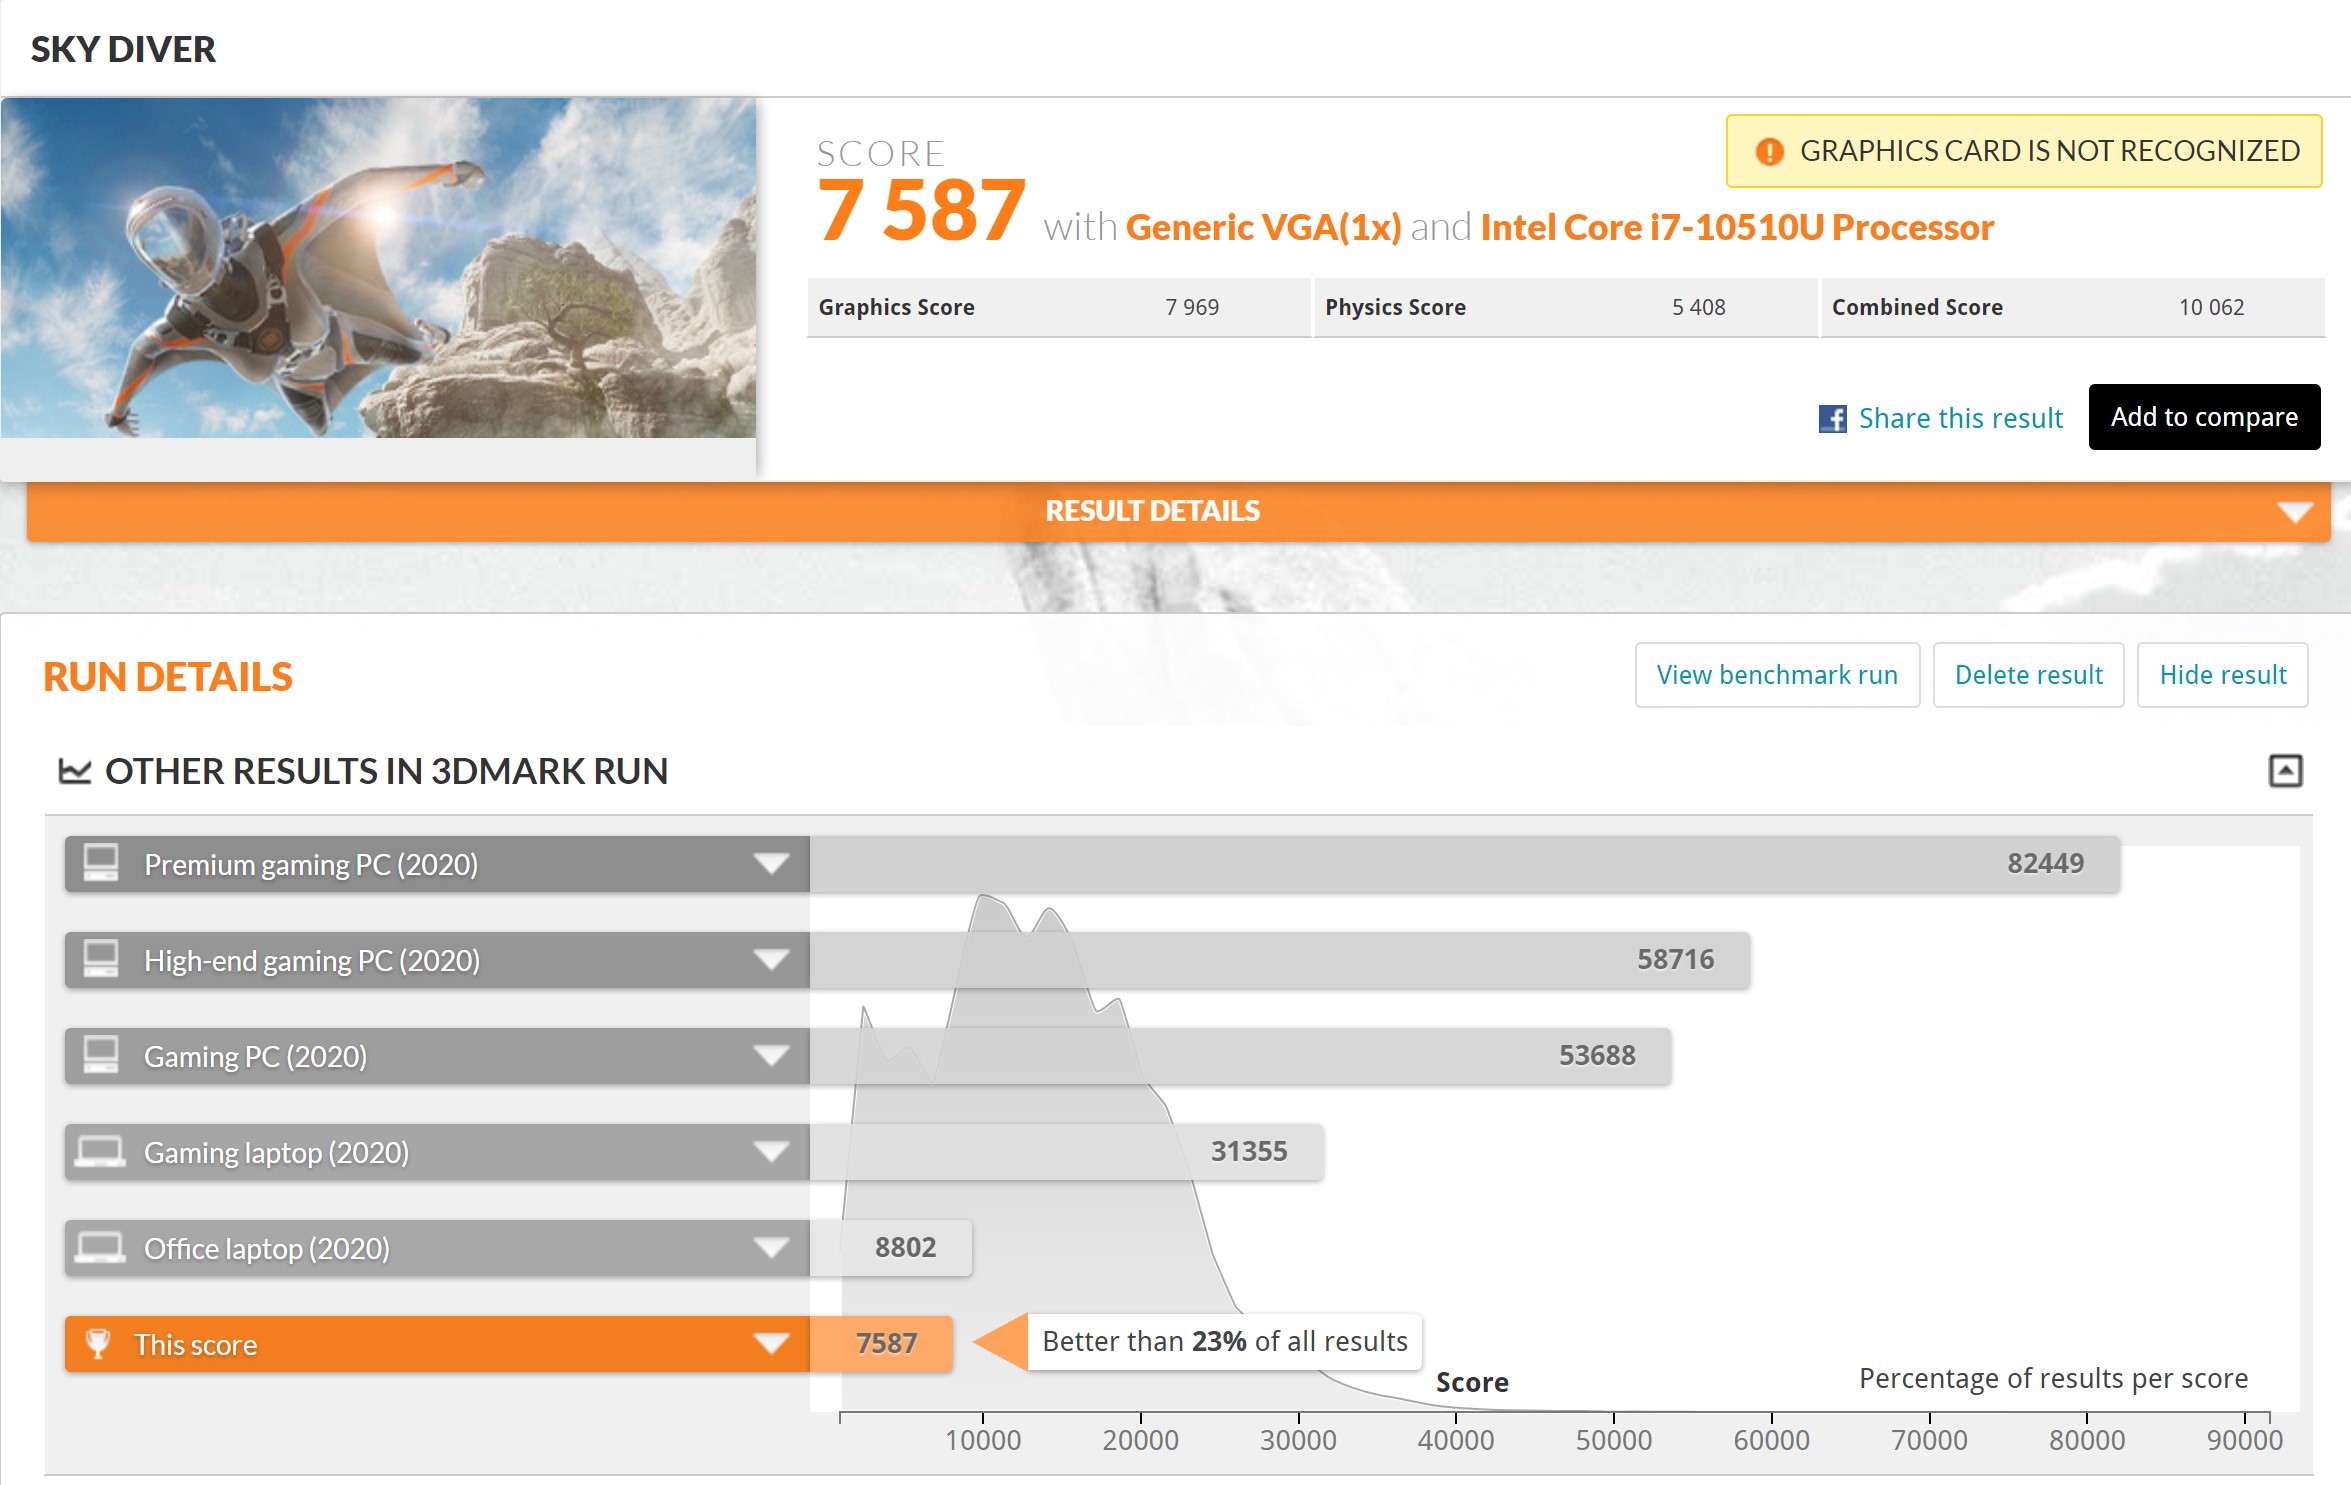The image size is (2351, 1485).
Task: Click the Combined Score value 10 062
Action: tap(2211, 307)
